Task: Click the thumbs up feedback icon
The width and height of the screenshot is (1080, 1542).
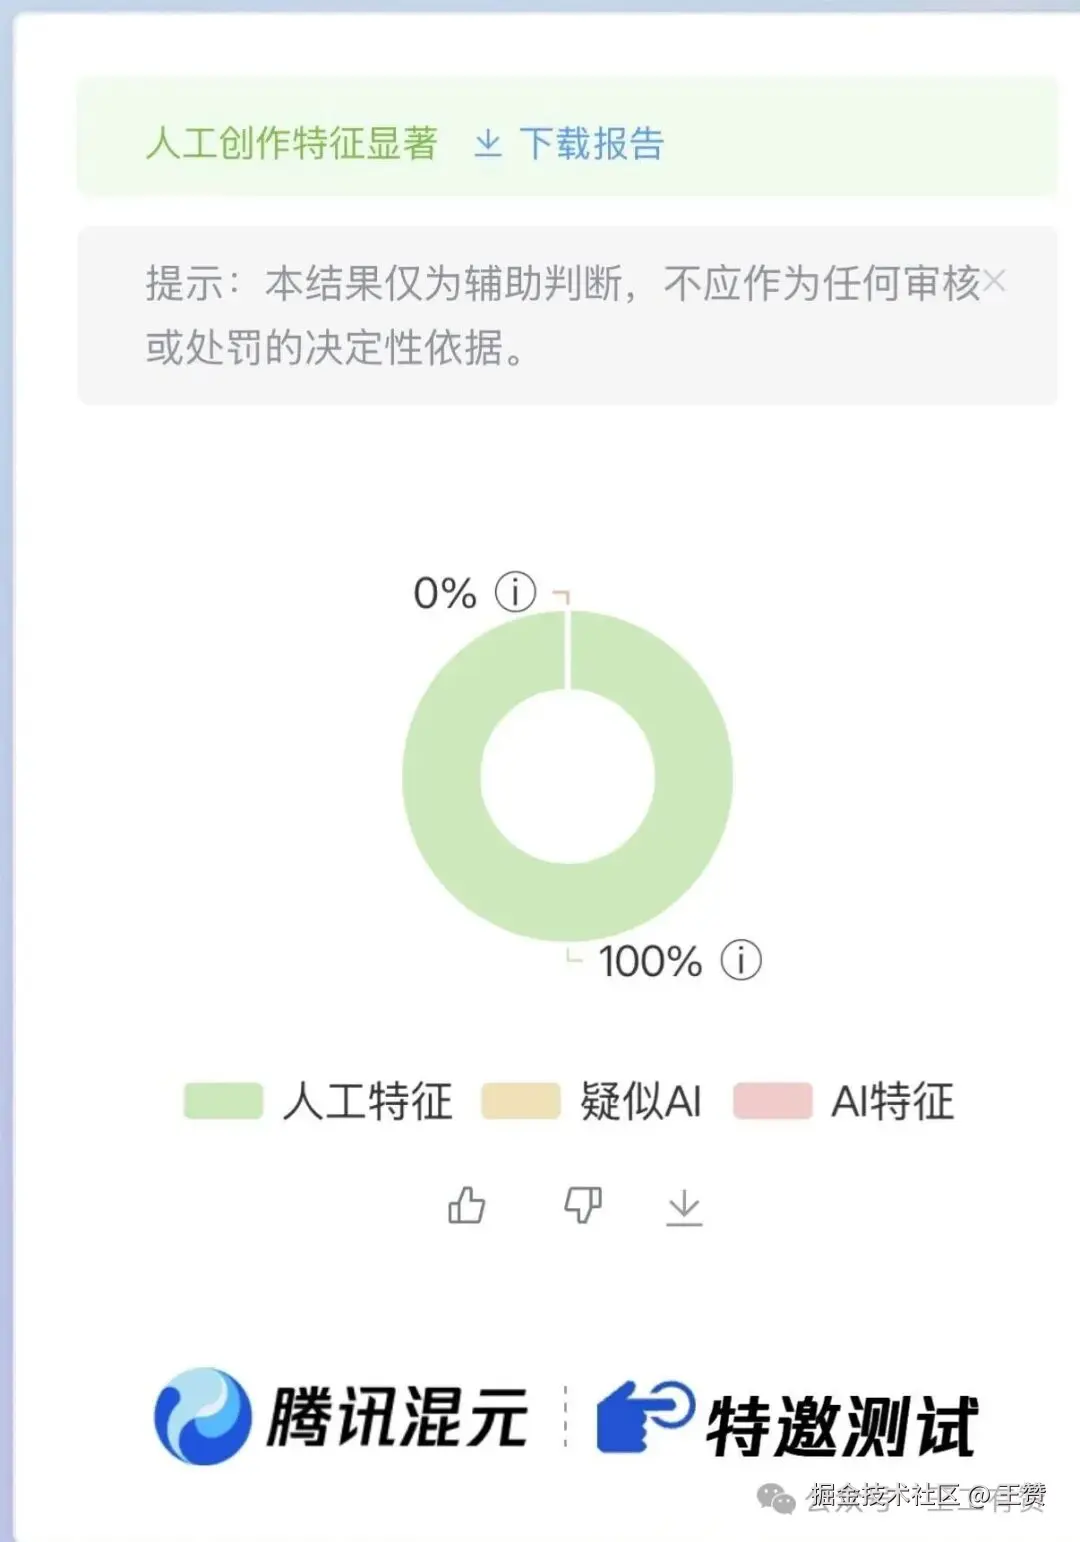Action: 466,1205
